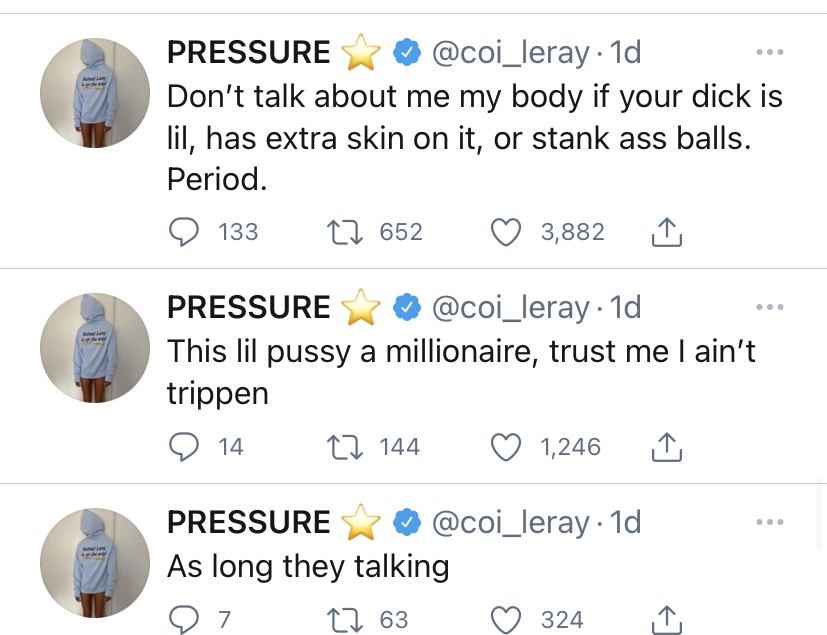Viewport: 827px width, 635px height.
Task: Reply to the 'As long they talking' tweet
Action: point(185,619)
